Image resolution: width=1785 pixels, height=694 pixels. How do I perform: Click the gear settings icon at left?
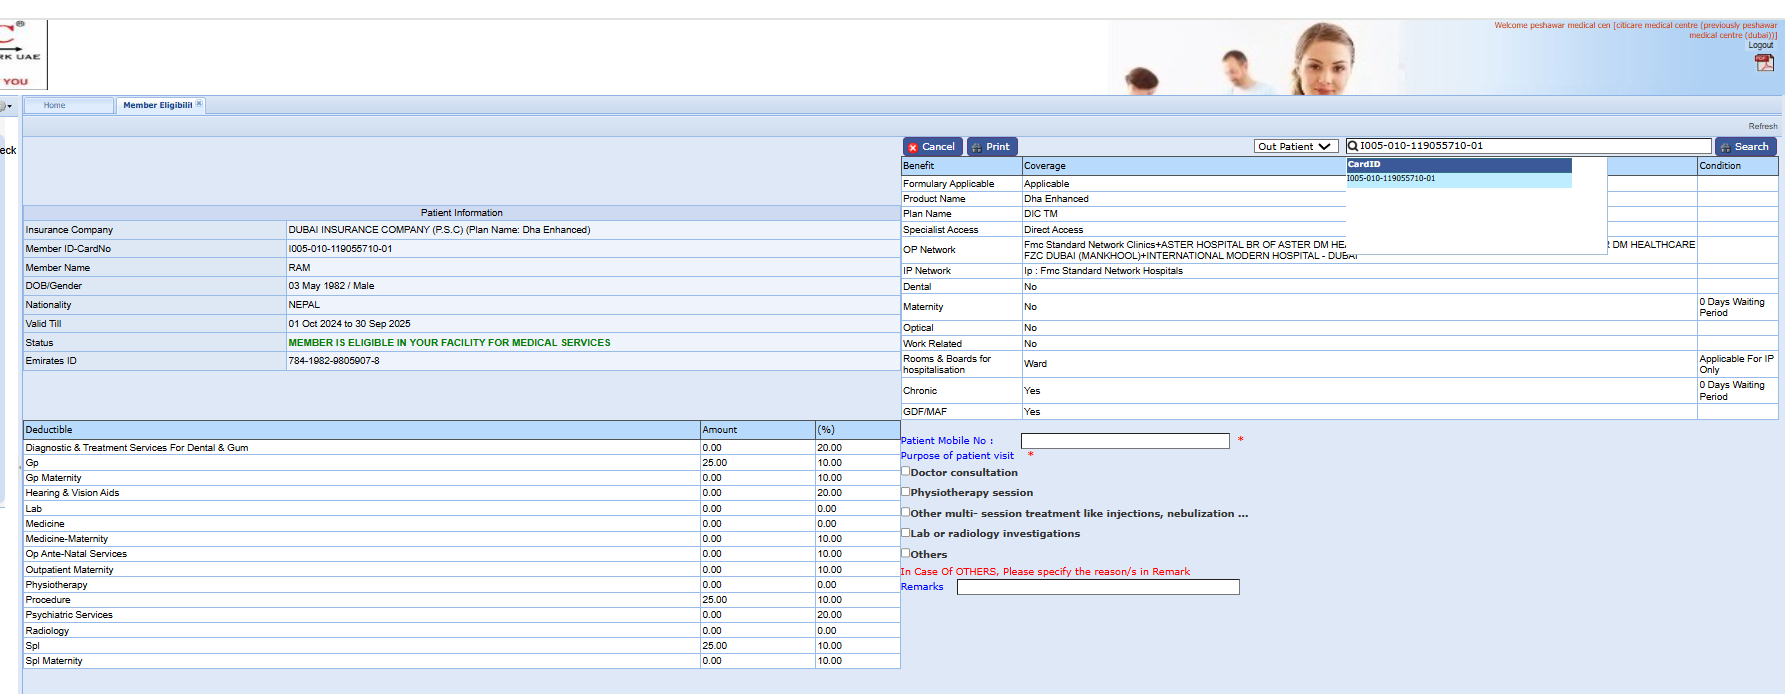pyautogui.click(x=5, y=106)
